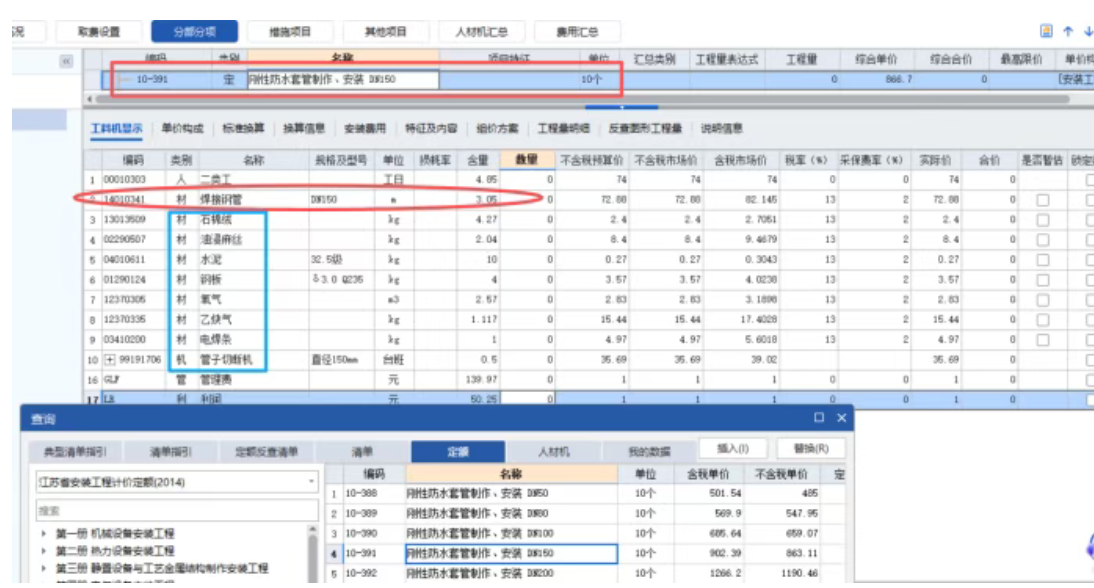
Task: Check 是否暂估 box for 焊接钢管 row
Action: [x=1042, y=200]
